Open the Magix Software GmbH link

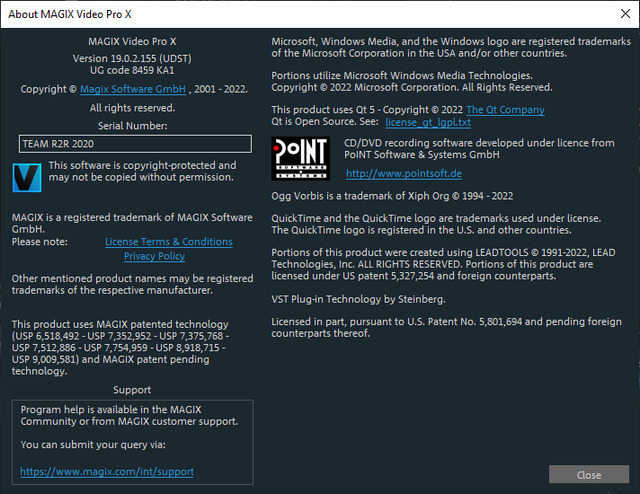[x=133, y=89]
